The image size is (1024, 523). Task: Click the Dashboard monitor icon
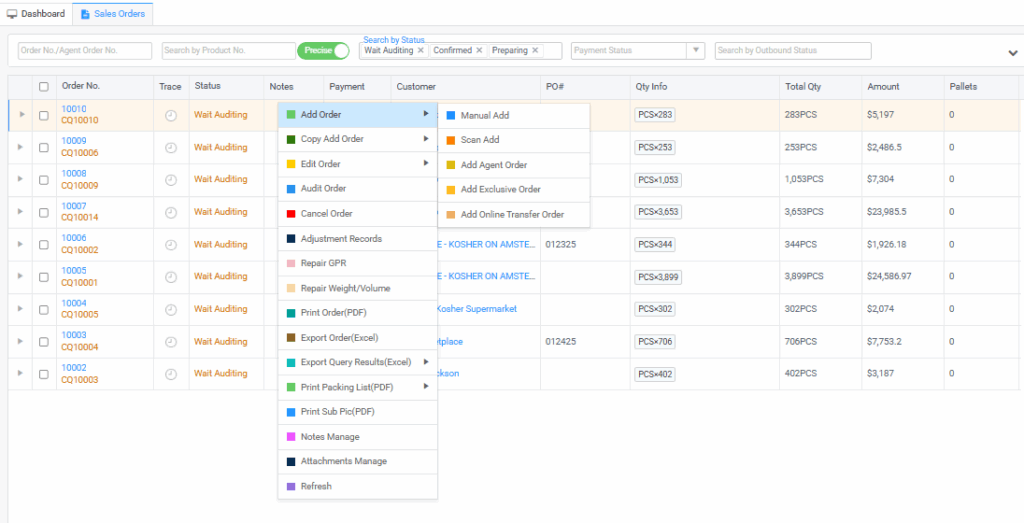(x=12, y=14)
